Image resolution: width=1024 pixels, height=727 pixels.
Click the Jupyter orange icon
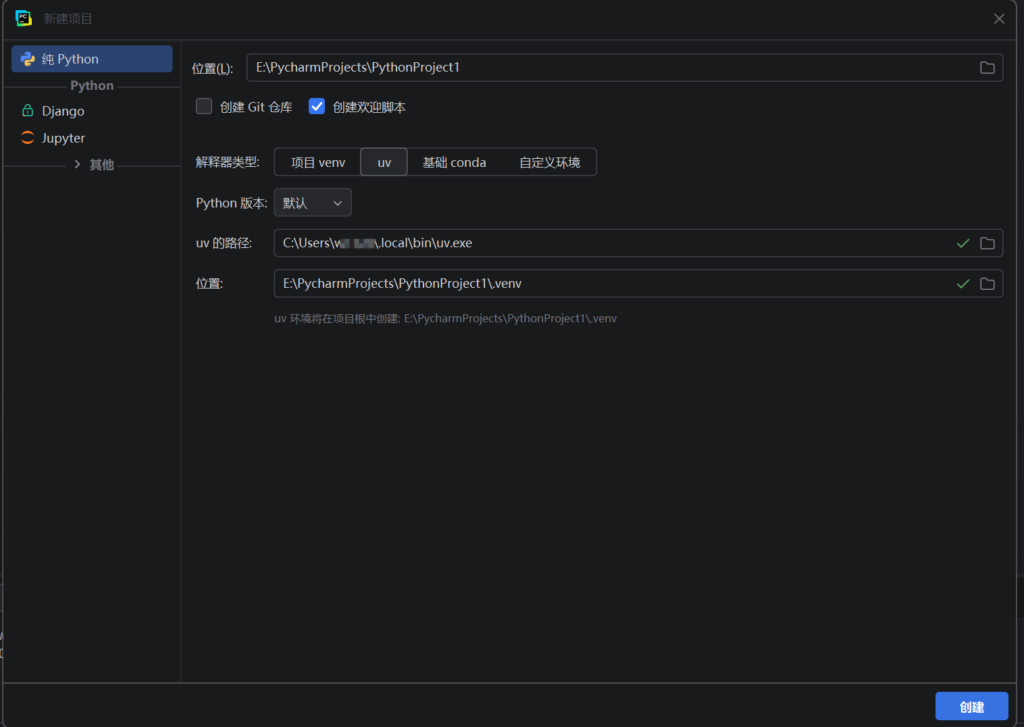point(27,138)
